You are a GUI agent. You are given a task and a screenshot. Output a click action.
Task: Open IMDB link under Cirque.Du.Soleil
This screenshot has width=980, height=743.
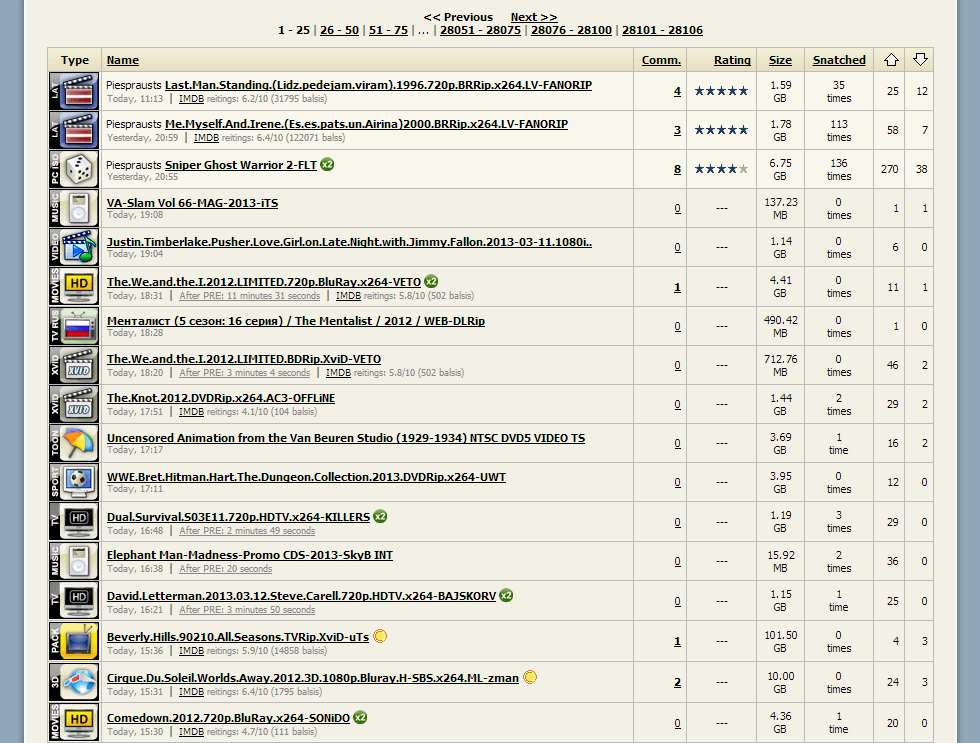191,692
